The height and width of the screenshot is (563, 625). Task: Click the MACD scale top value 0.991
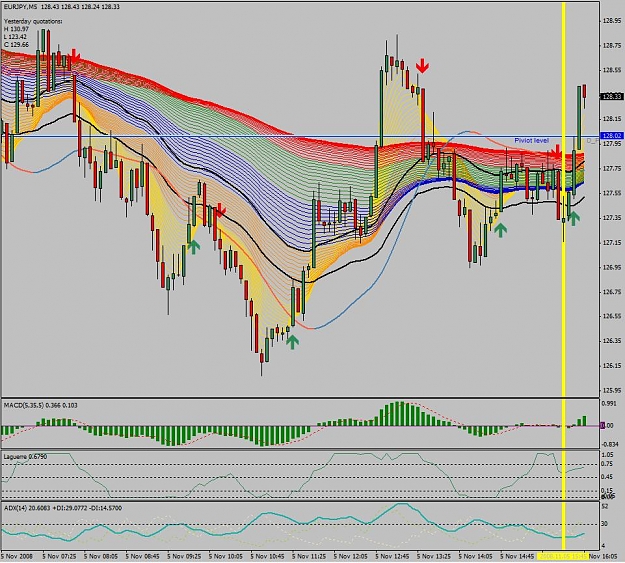609,404
